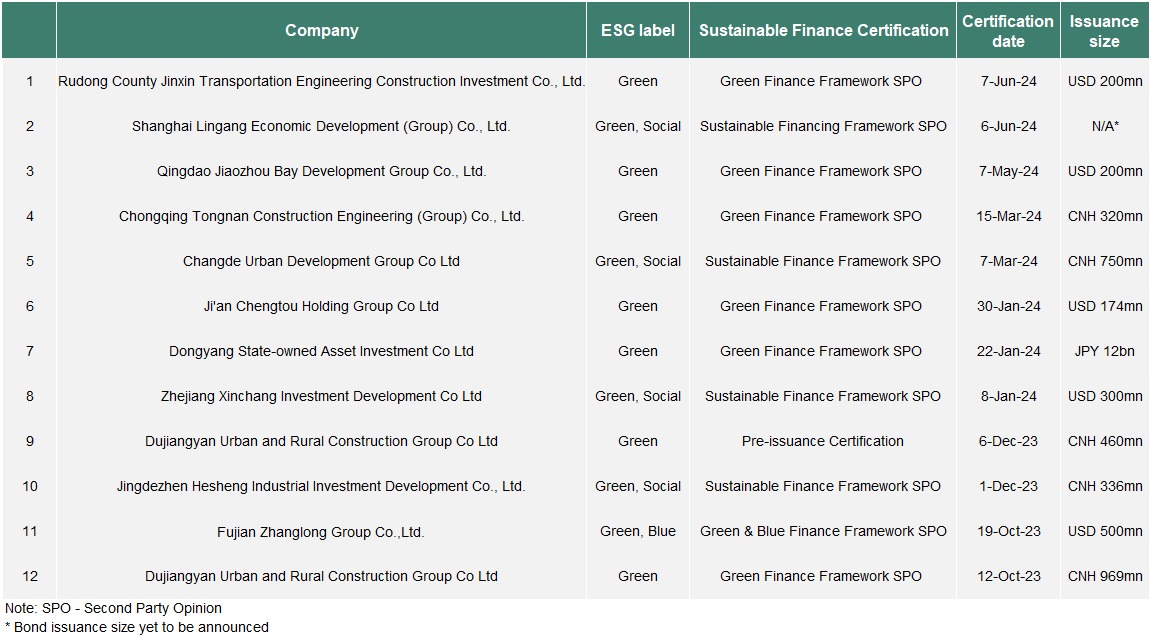Select Qingdao Jiaozhou Bay Development Group cell
1151x639 pixels.
point(322,171)
